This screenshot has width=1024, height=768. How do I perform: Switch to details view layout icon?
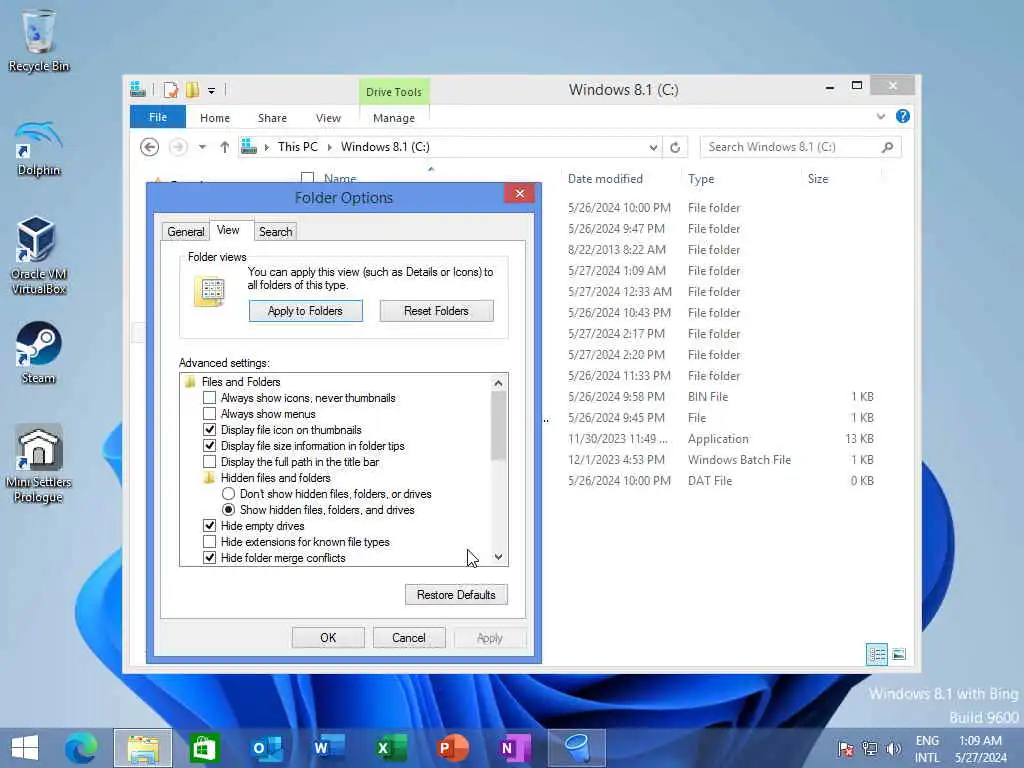(876, 654)
